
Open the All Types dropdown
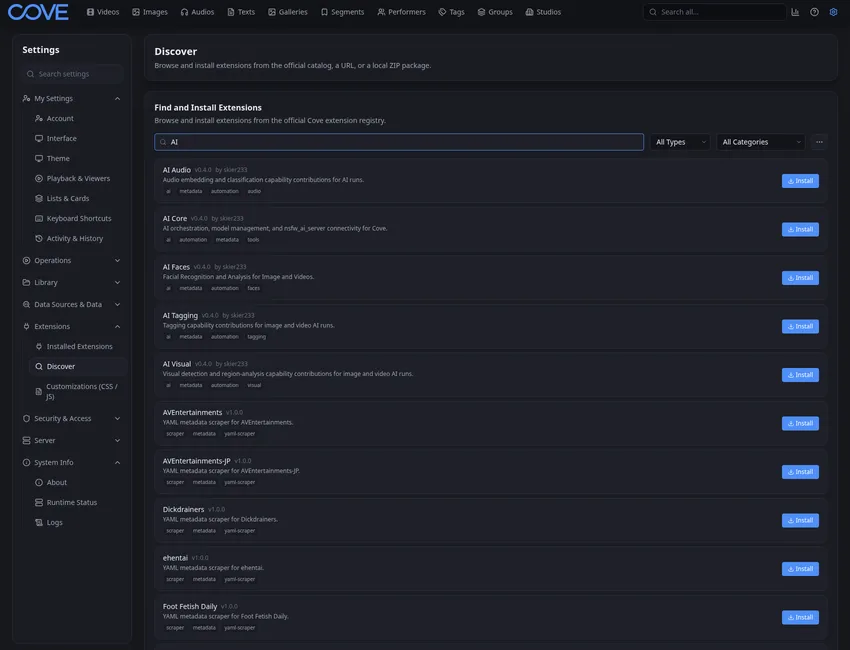coord(680,142)
